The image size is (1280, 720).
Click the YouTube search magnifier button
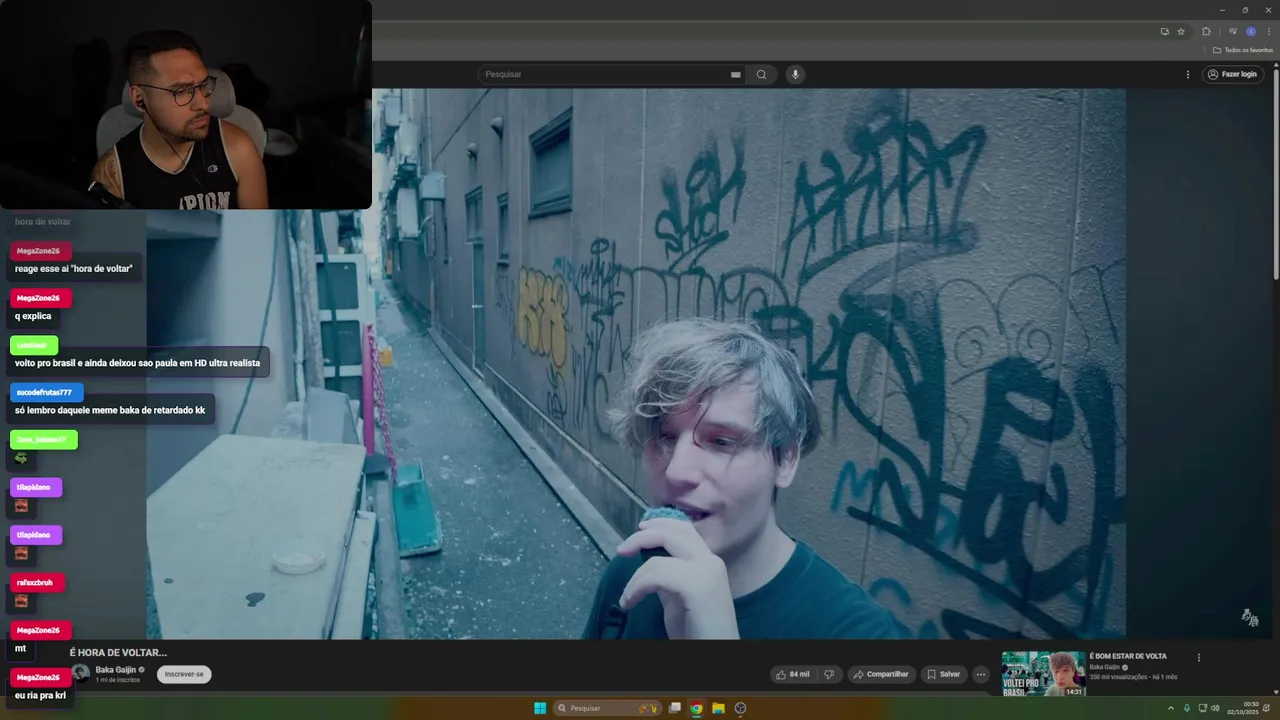(761, 74)
